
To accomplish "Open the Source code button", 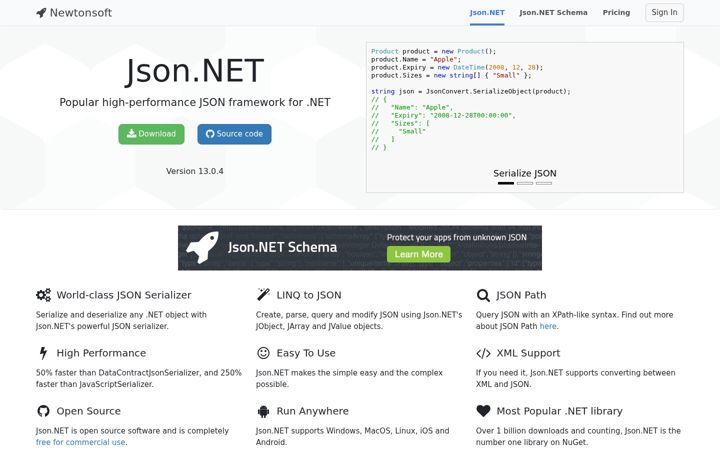I will coord(234,134).
